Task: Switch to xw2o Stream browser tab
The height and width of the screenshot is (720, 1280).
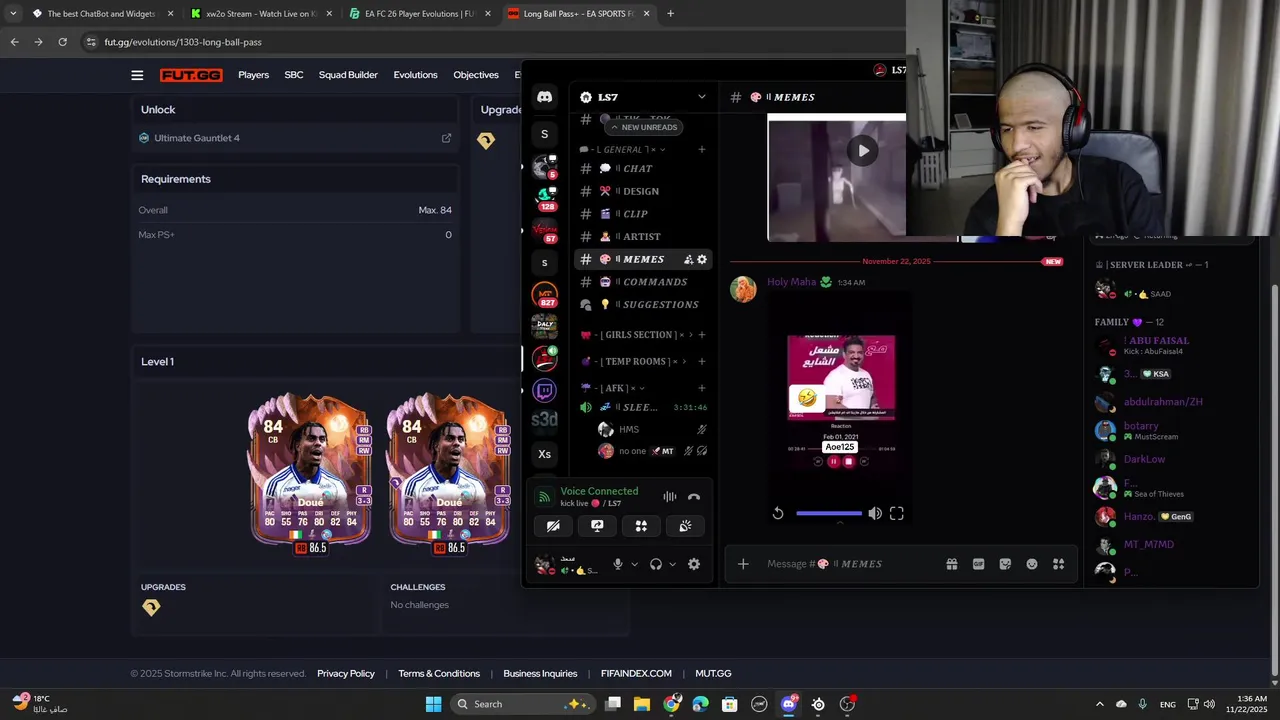Action: 262,14
